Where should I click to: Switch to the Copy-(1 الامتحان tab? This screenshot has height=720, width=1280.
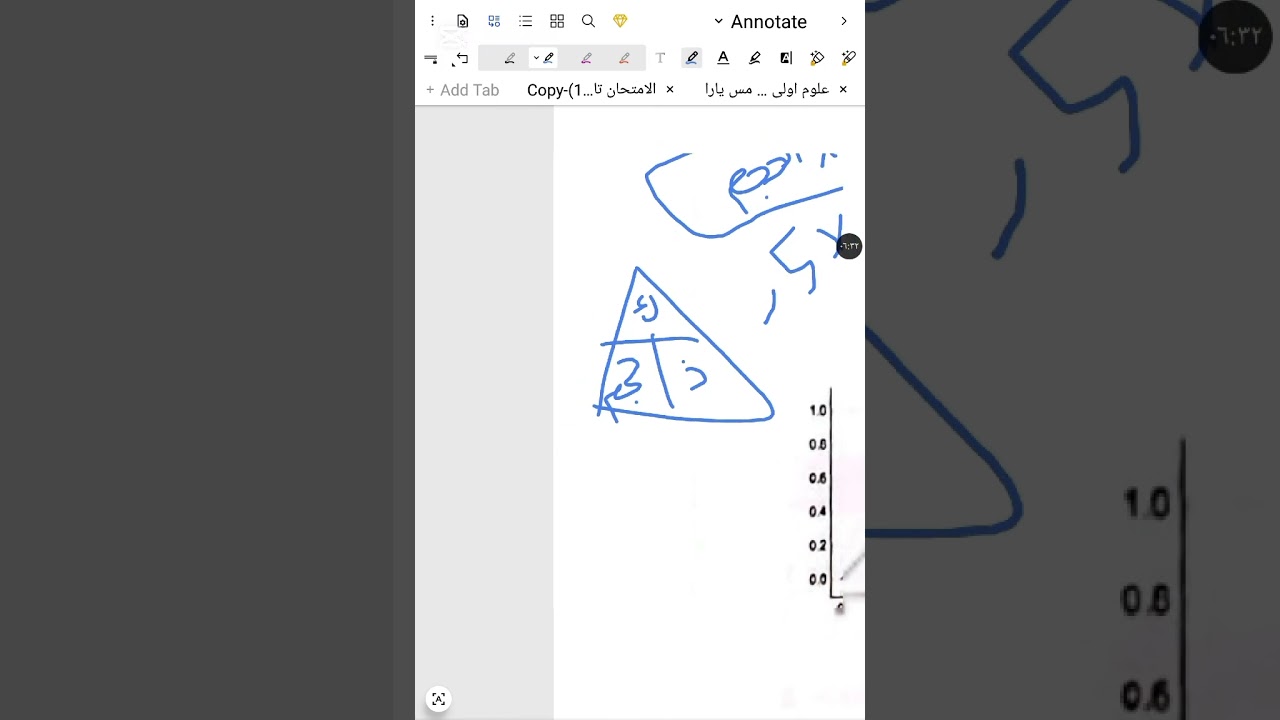pos(591,90)
